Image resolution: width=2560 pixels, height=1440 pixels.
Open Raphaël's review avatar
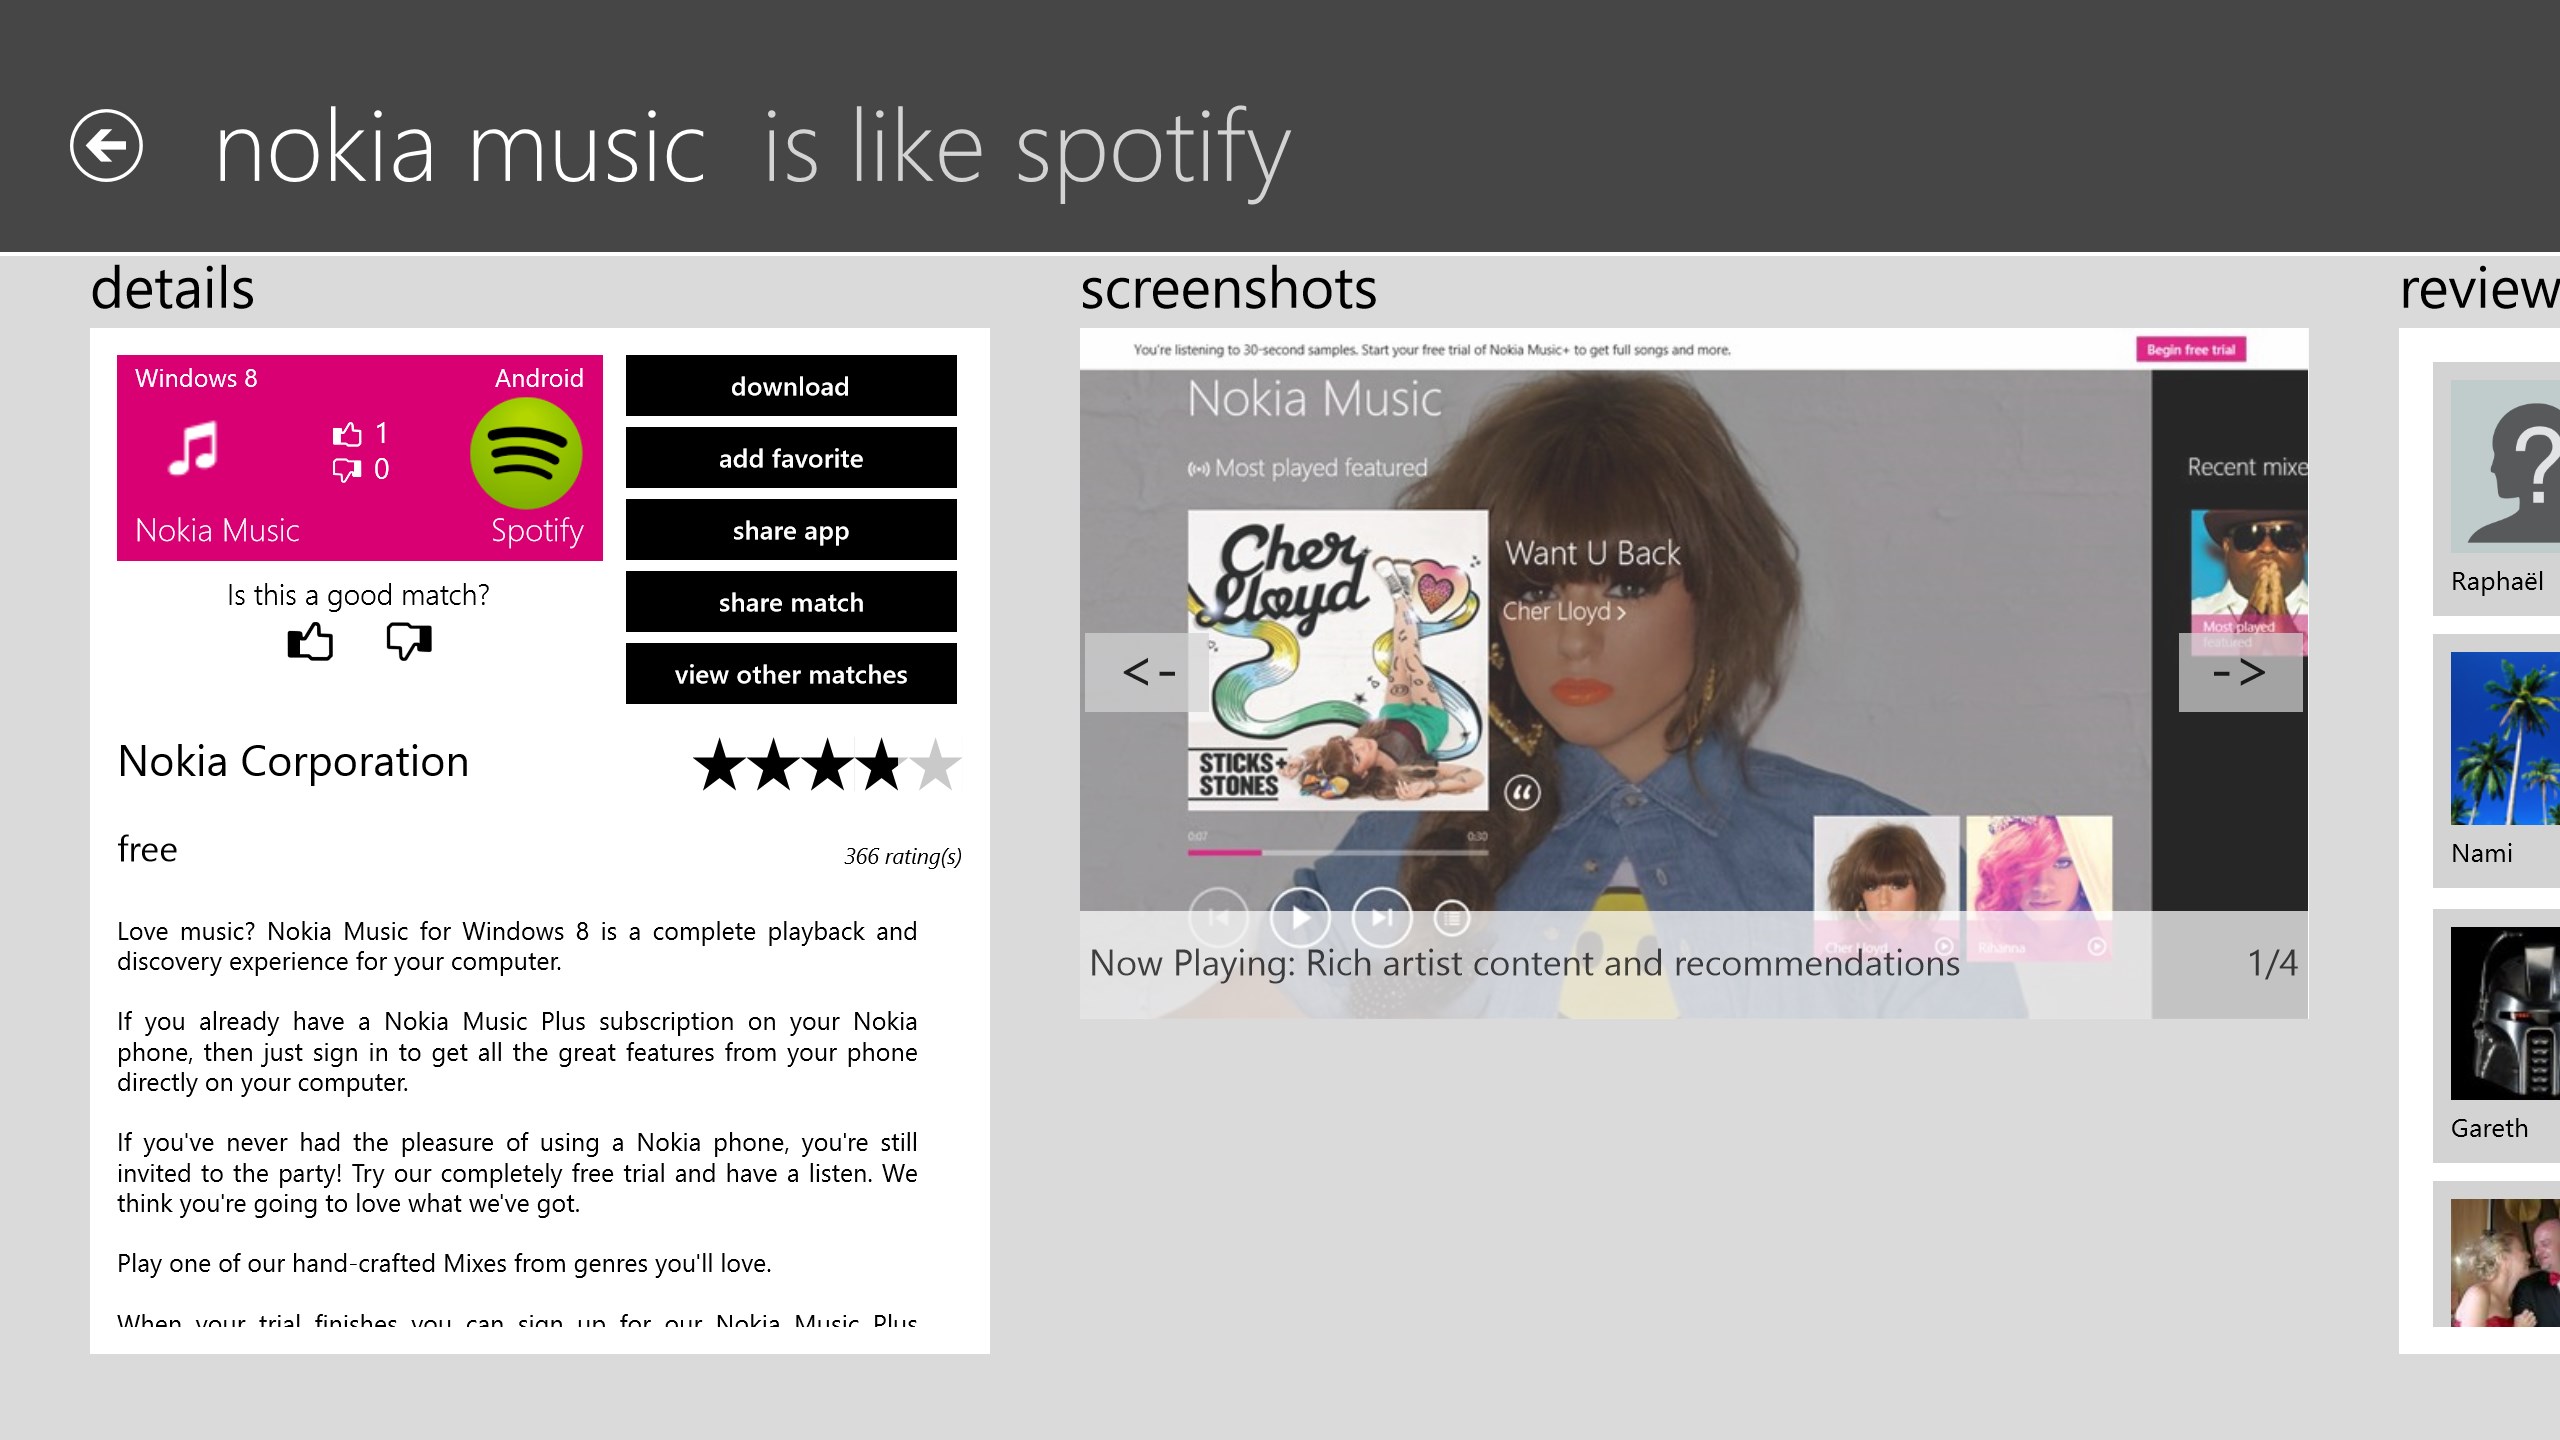(2505, 466)
